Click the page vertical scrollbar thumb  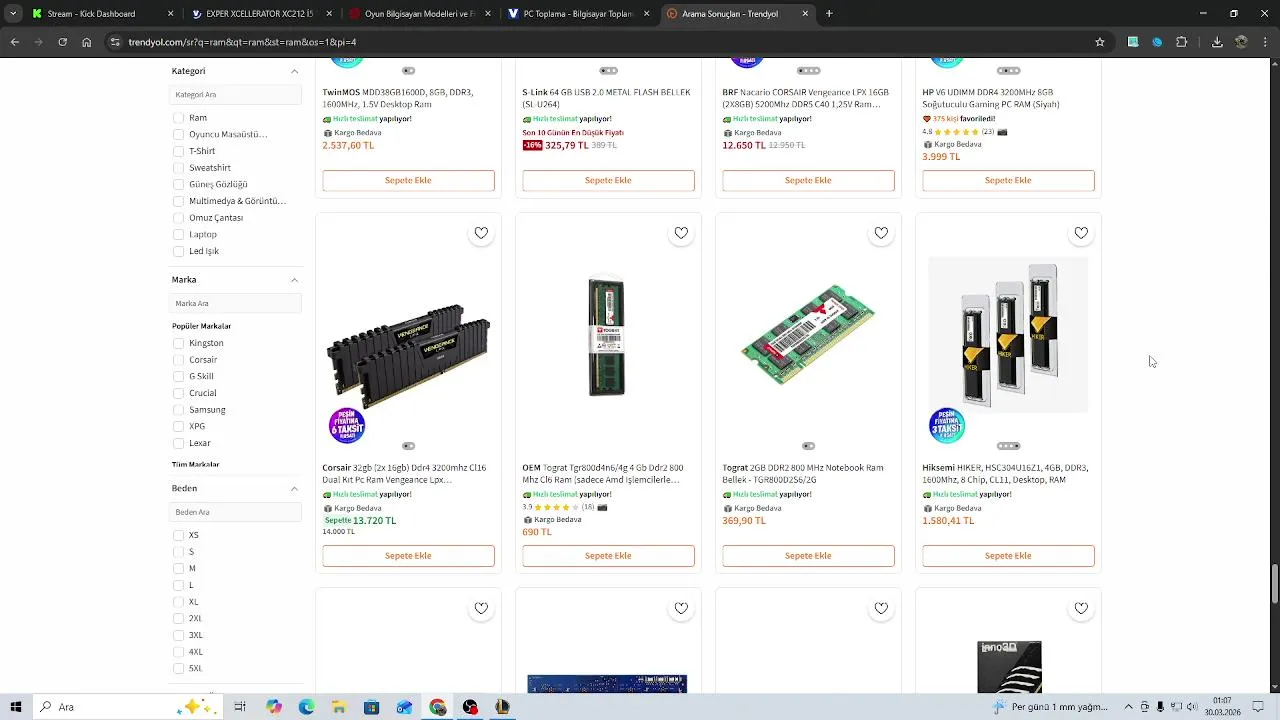(x=1274, y=583)
